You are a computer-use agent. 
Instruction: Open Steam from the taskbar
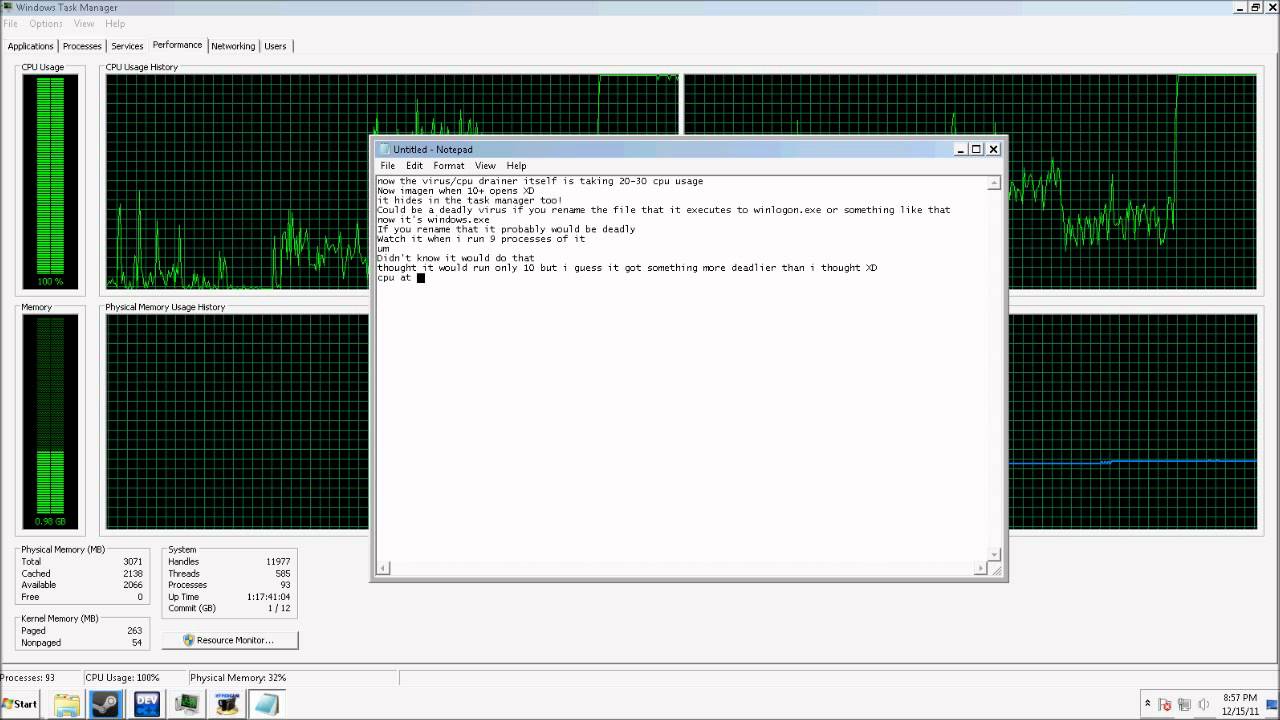(106, 704)
